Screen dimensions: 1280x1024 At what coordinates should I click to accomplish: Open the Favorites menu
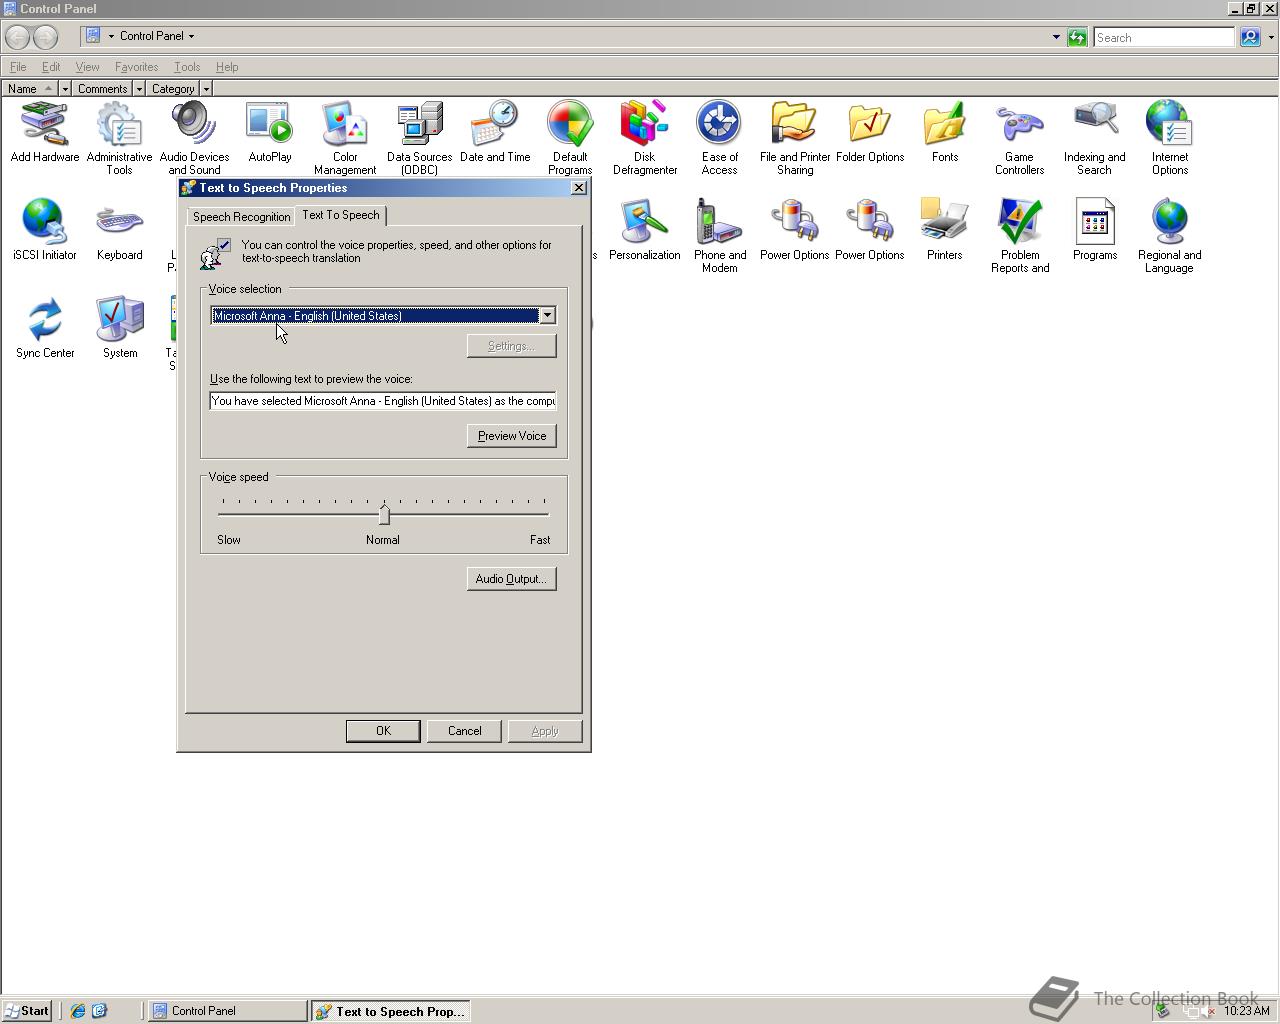136,67
